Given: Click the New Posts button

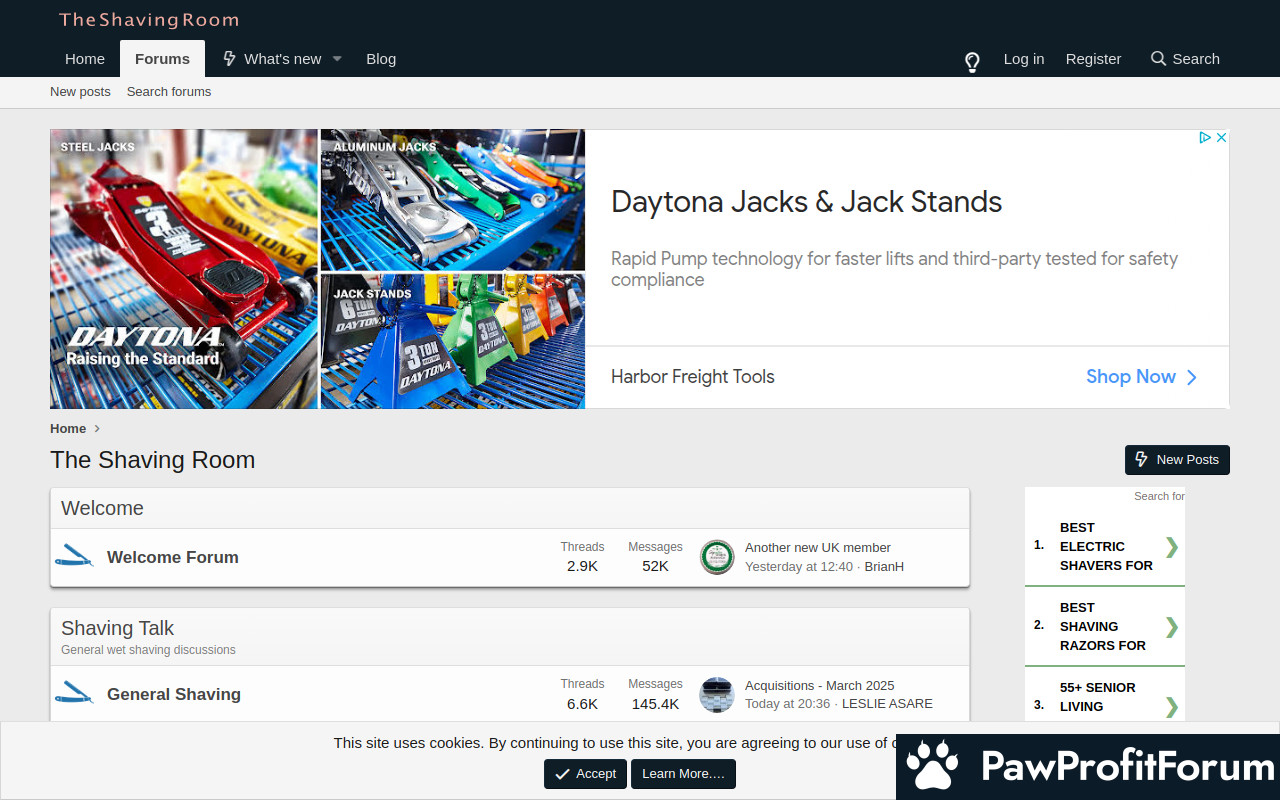Looking at the screenshot, I should click(1177, 460).
